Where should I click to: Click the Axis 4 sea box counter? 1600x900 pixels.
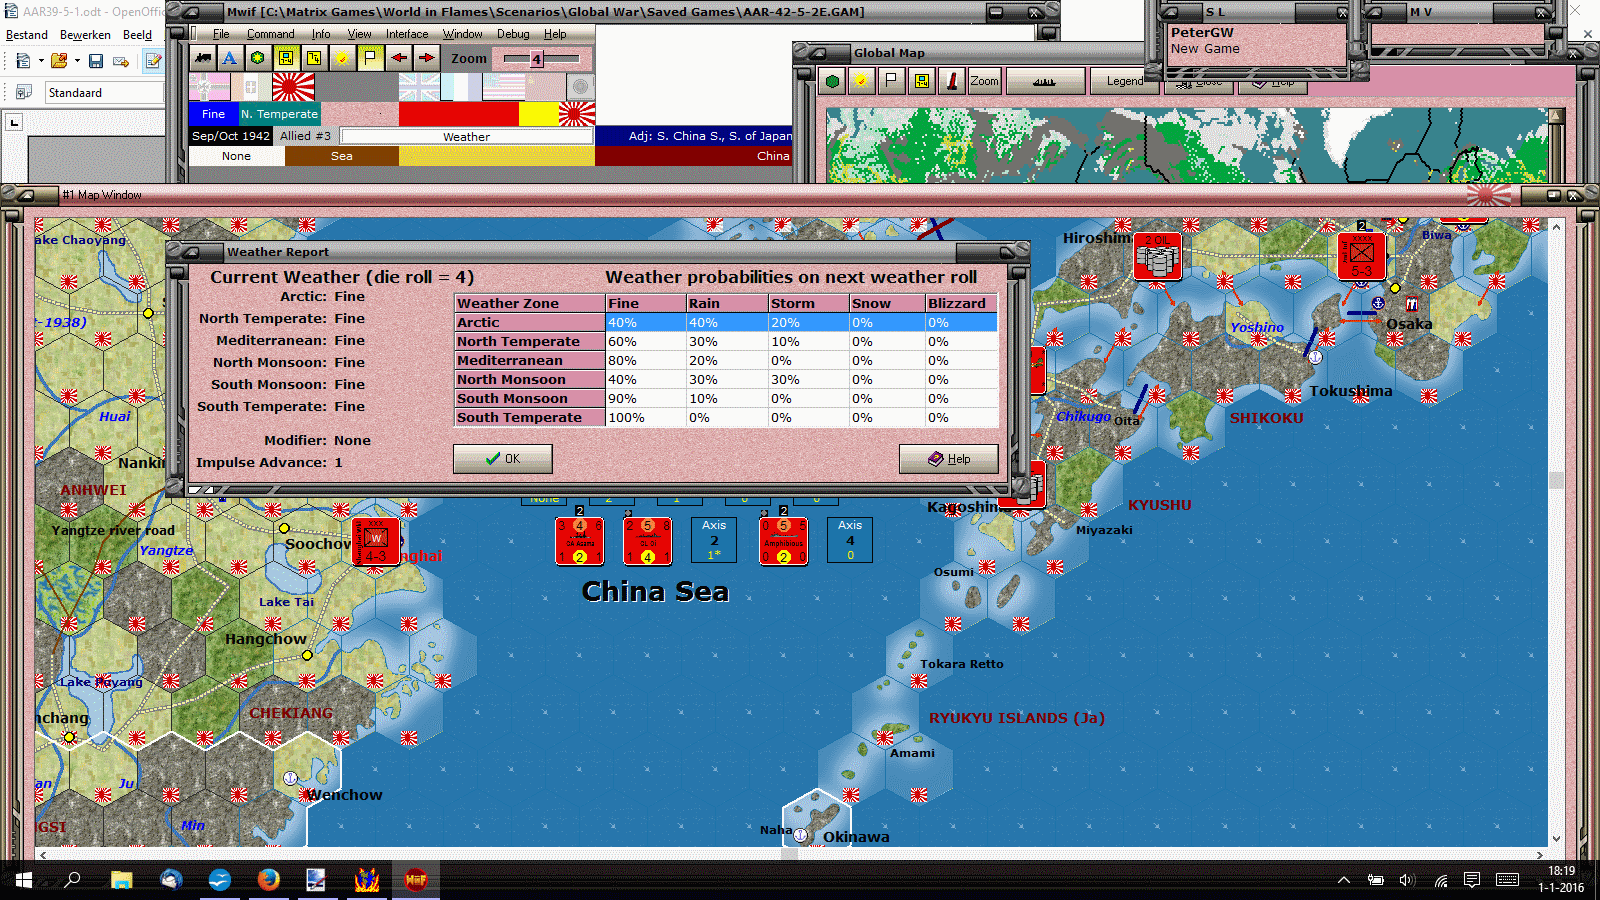[850, 540]
